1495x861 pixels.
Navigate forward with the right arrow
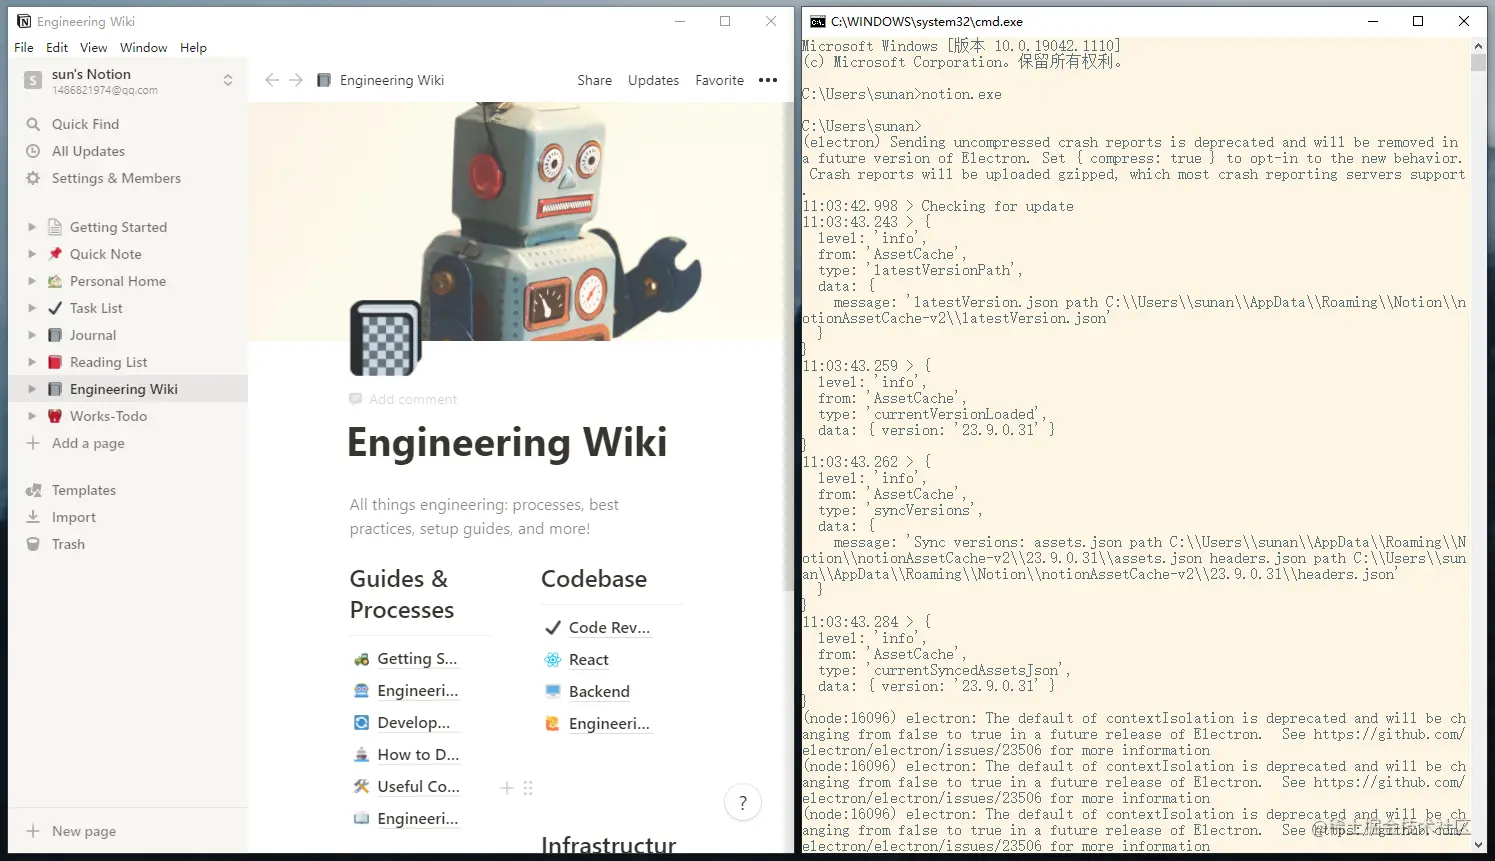pyautogui.click(x=296, y=80)
